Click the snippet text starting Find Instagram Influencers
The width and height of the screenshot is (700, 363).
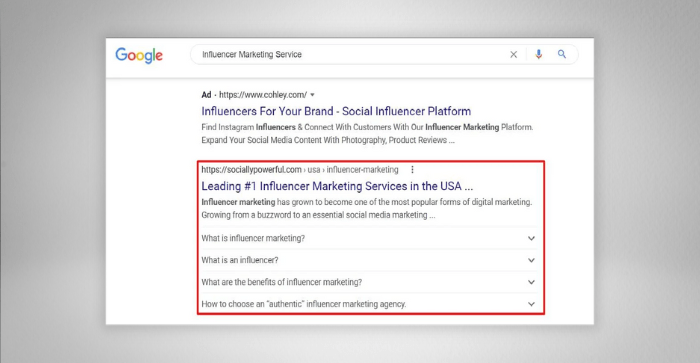point(367,127)
